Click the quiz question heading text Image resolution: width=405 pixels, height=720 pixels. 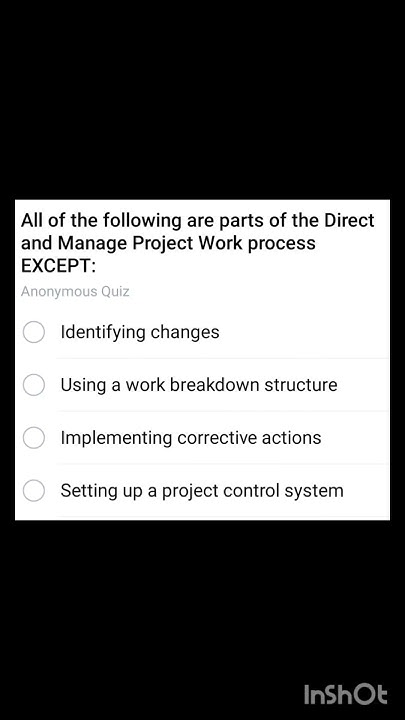(x=197, y=243)
